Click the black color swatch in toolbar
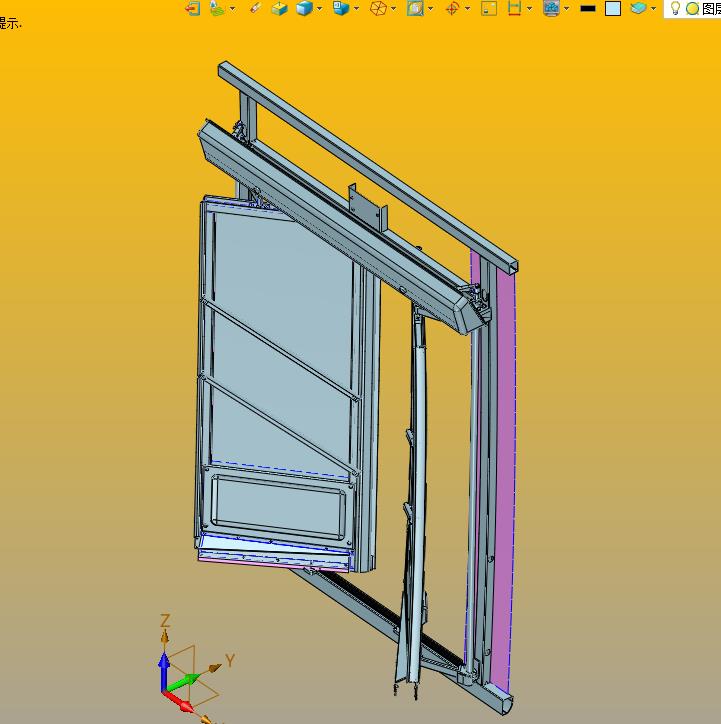The image size is (721, 724). pyautogui.click(x=588, y=8)
